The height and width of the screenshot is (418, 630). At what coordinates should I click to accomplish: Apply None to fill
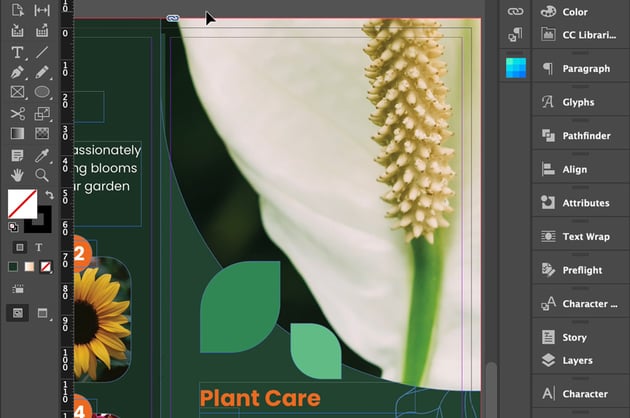tap(45, 266)
